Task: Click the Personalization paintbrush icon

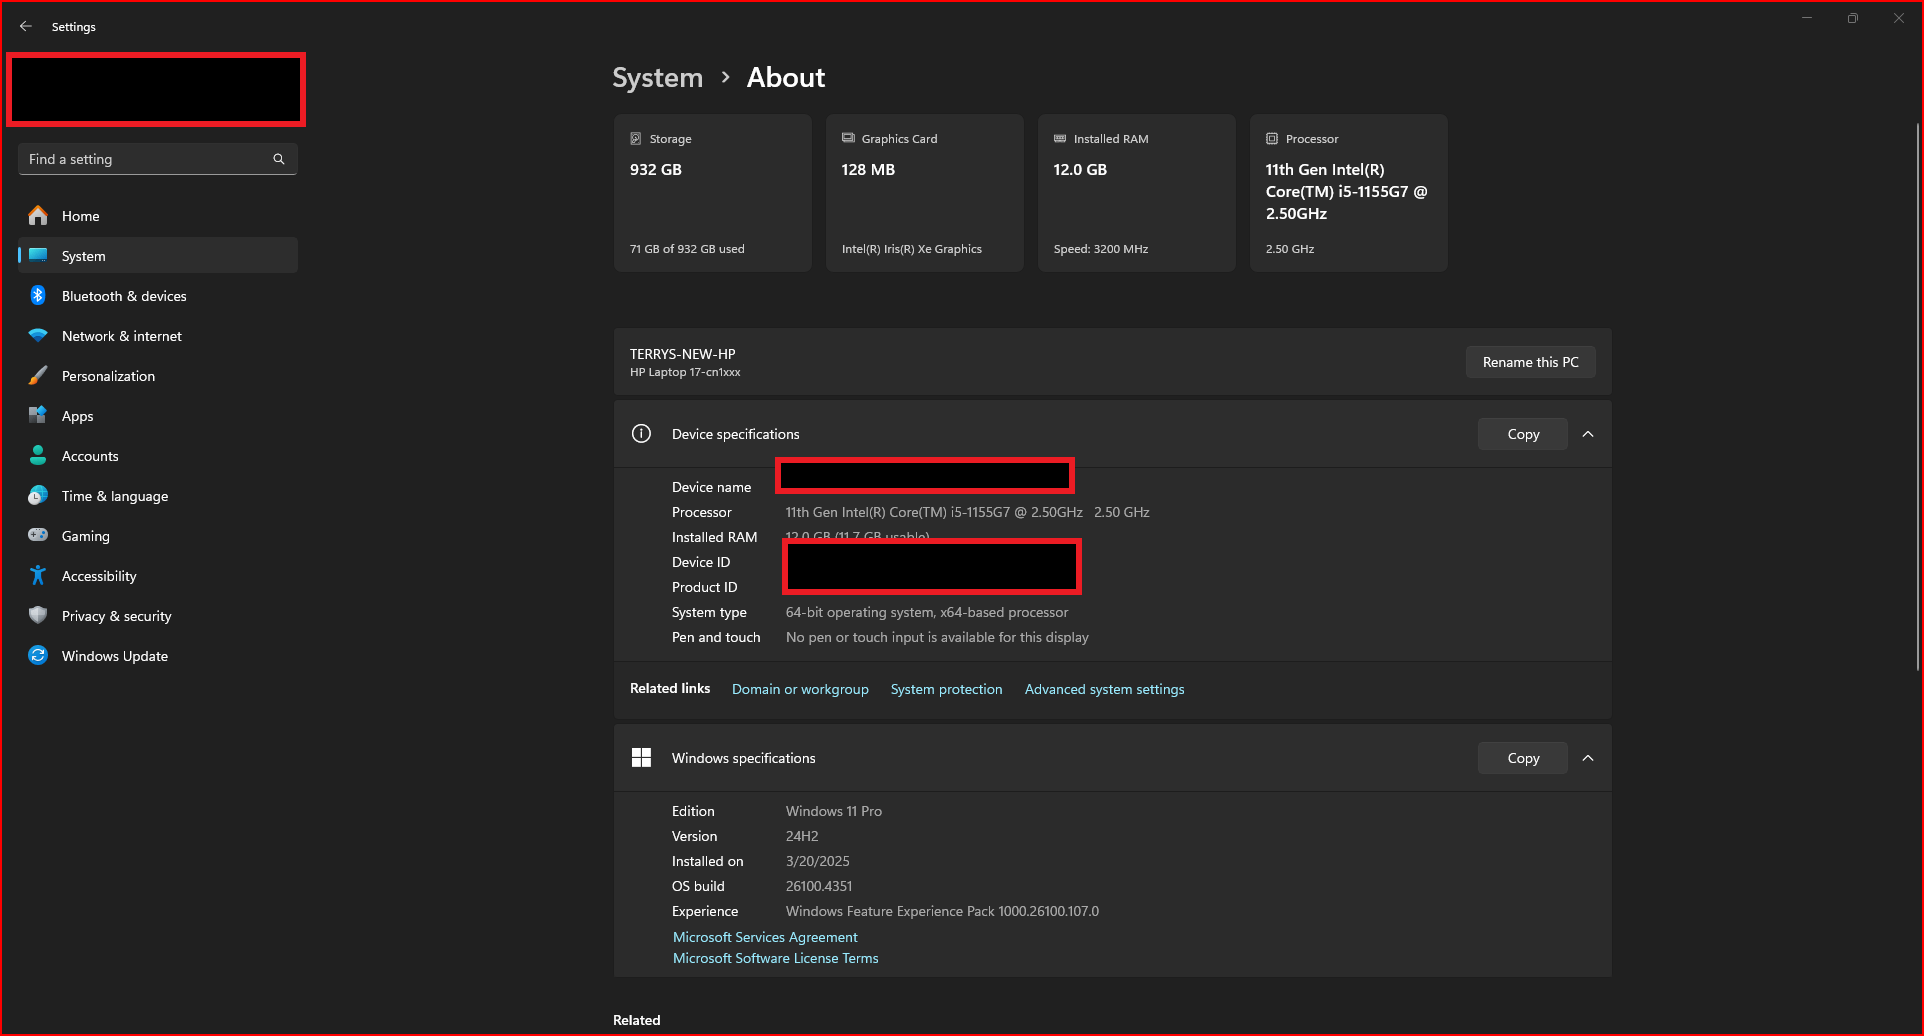Action: 38,375
